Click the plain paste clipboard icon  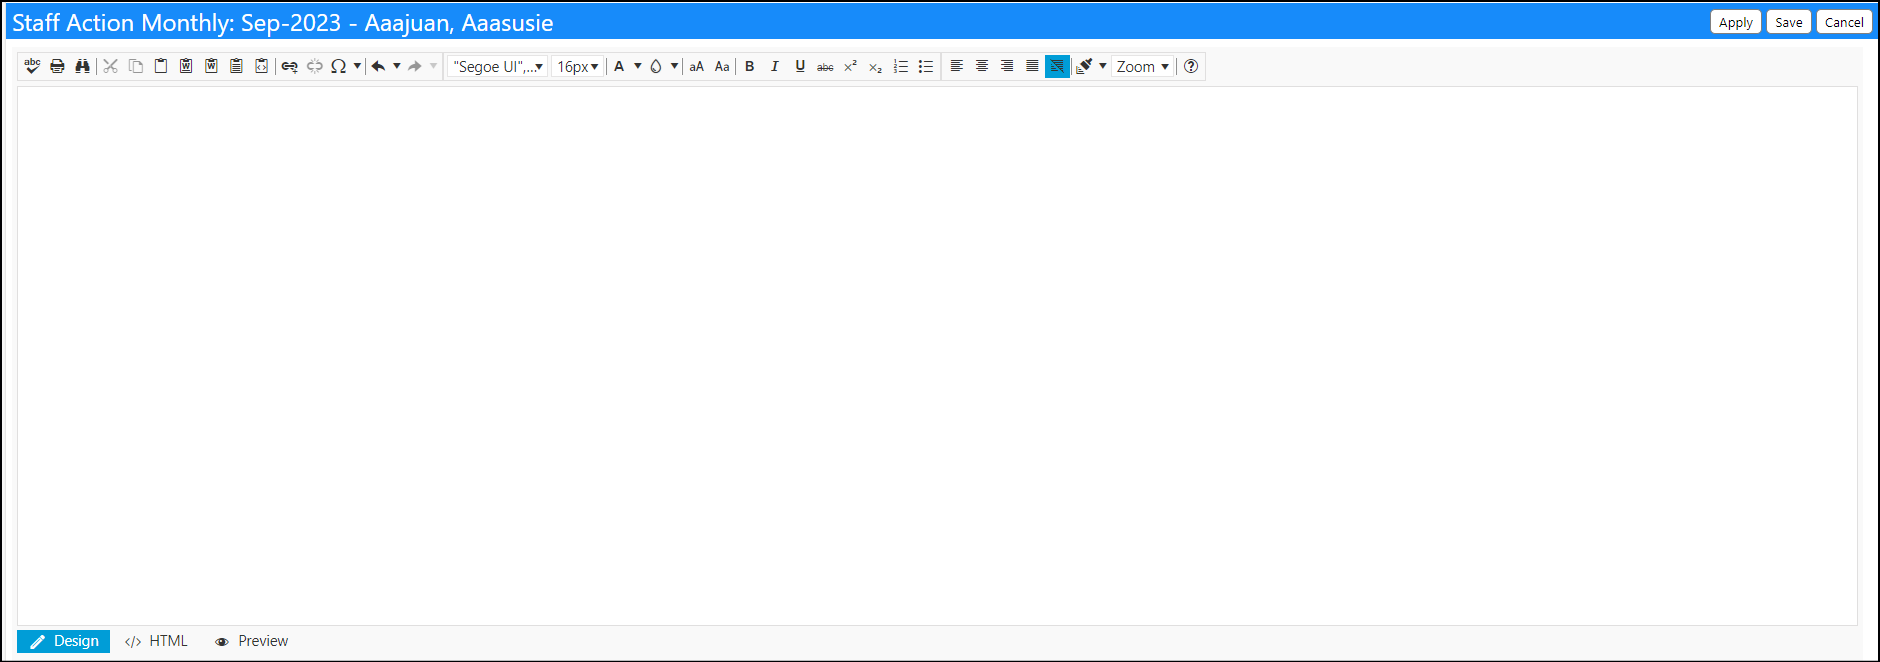click(x=161, y=66)
